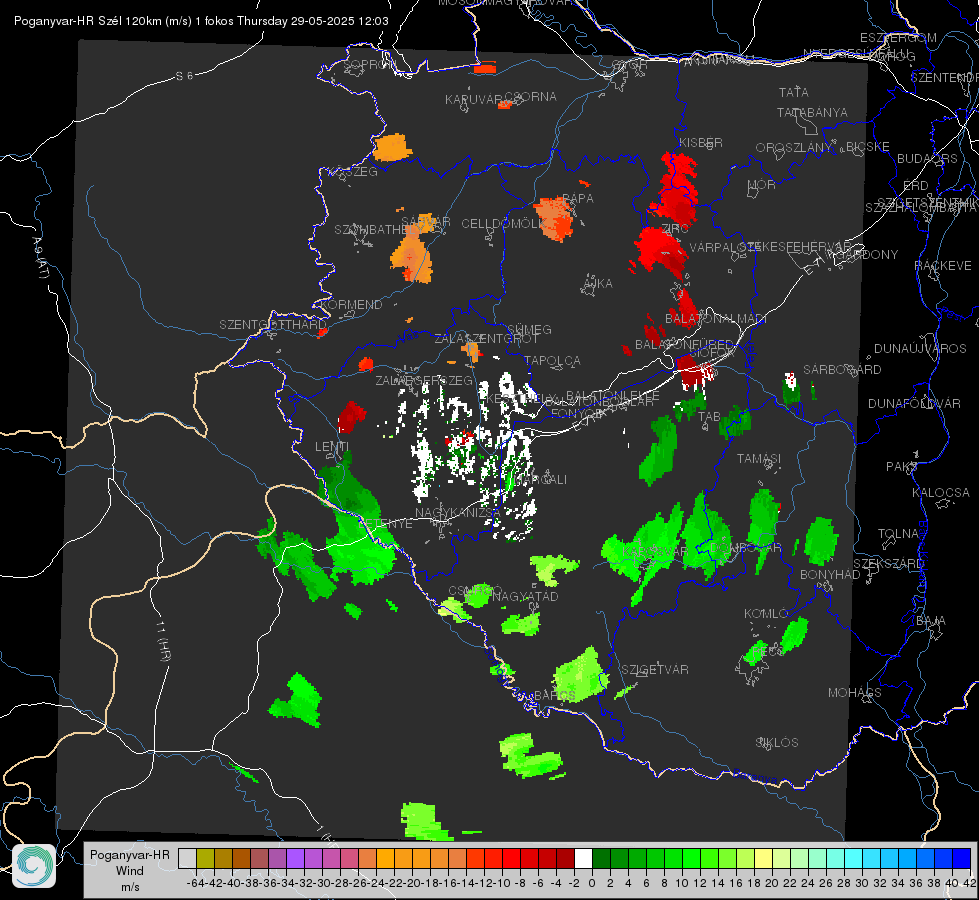Click the 'Poganyvar-HR Wind m/s' legend label
The image size is (979, 900).
pos(130,871)
